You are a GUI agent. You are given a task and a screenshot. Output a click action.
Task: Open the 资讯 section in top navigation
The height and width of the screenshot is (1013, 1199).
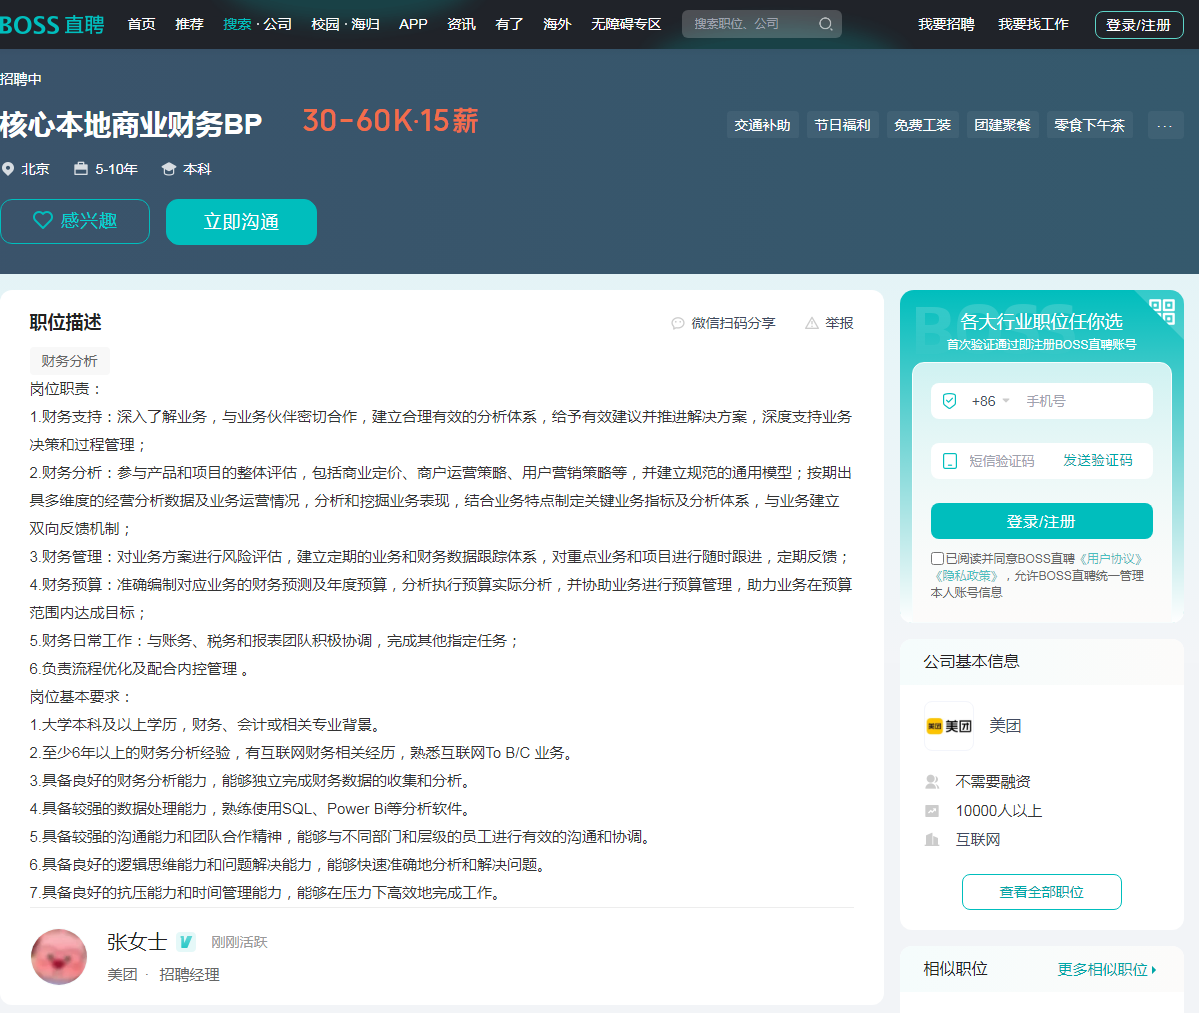pos(461,24)
